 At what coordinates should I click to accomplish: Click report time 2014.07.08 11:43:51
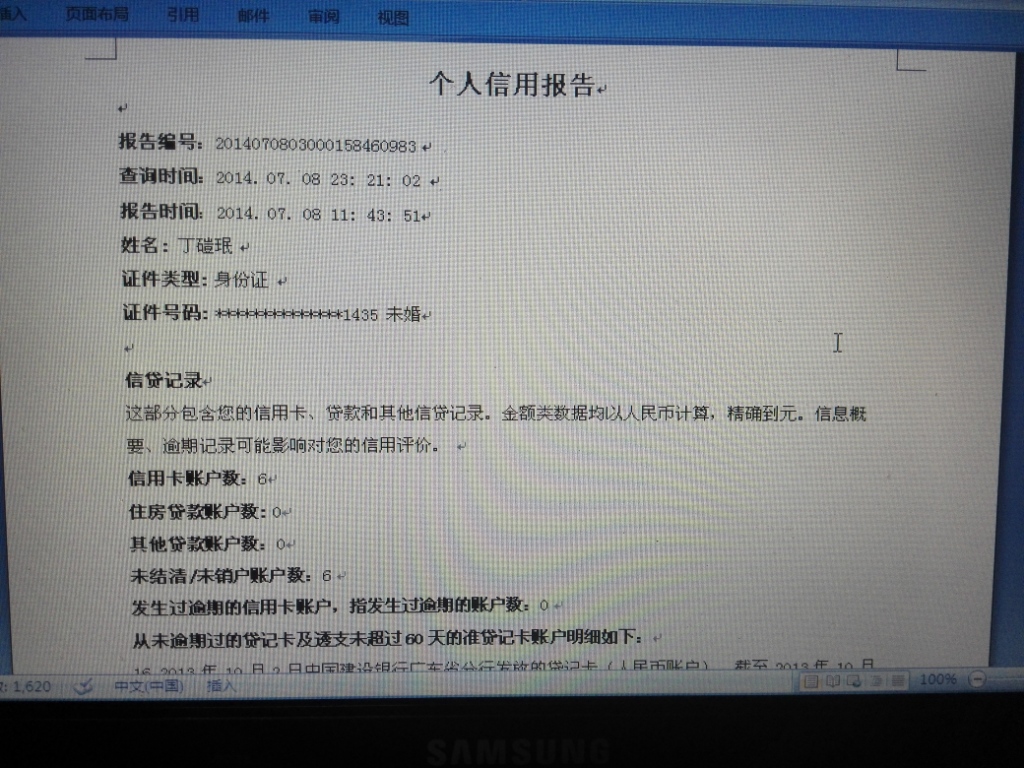point(319,214)
